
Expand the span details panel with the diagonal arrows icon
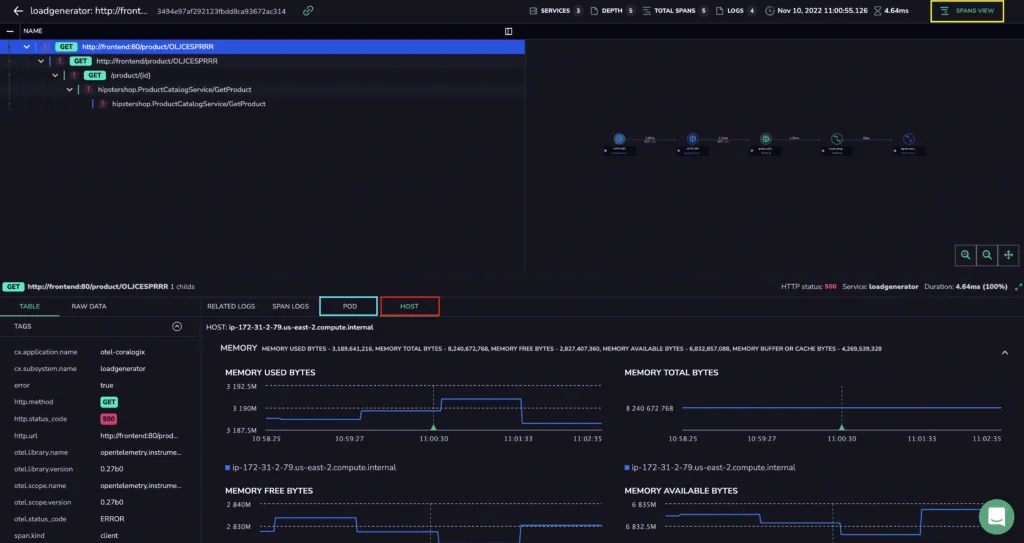(x=1018, y=287)
